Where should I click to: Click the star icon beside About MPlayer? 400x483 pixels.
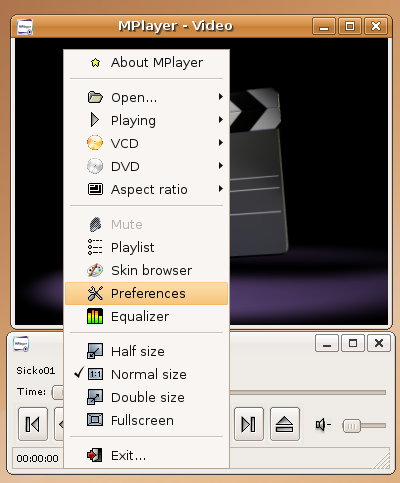tap(95, 62)
